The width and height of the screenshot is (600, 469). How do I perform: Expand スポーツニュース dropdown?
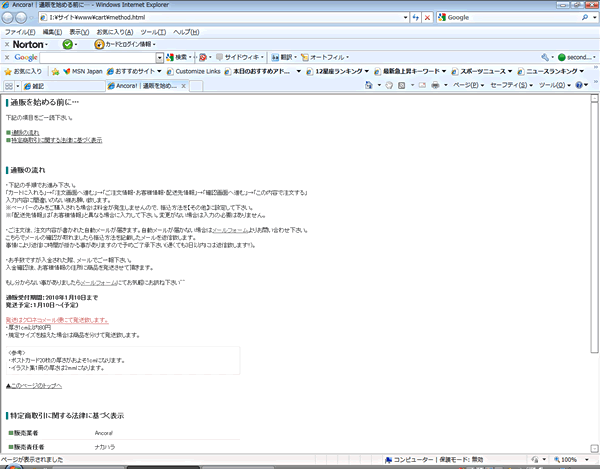[x=510, y=72]
